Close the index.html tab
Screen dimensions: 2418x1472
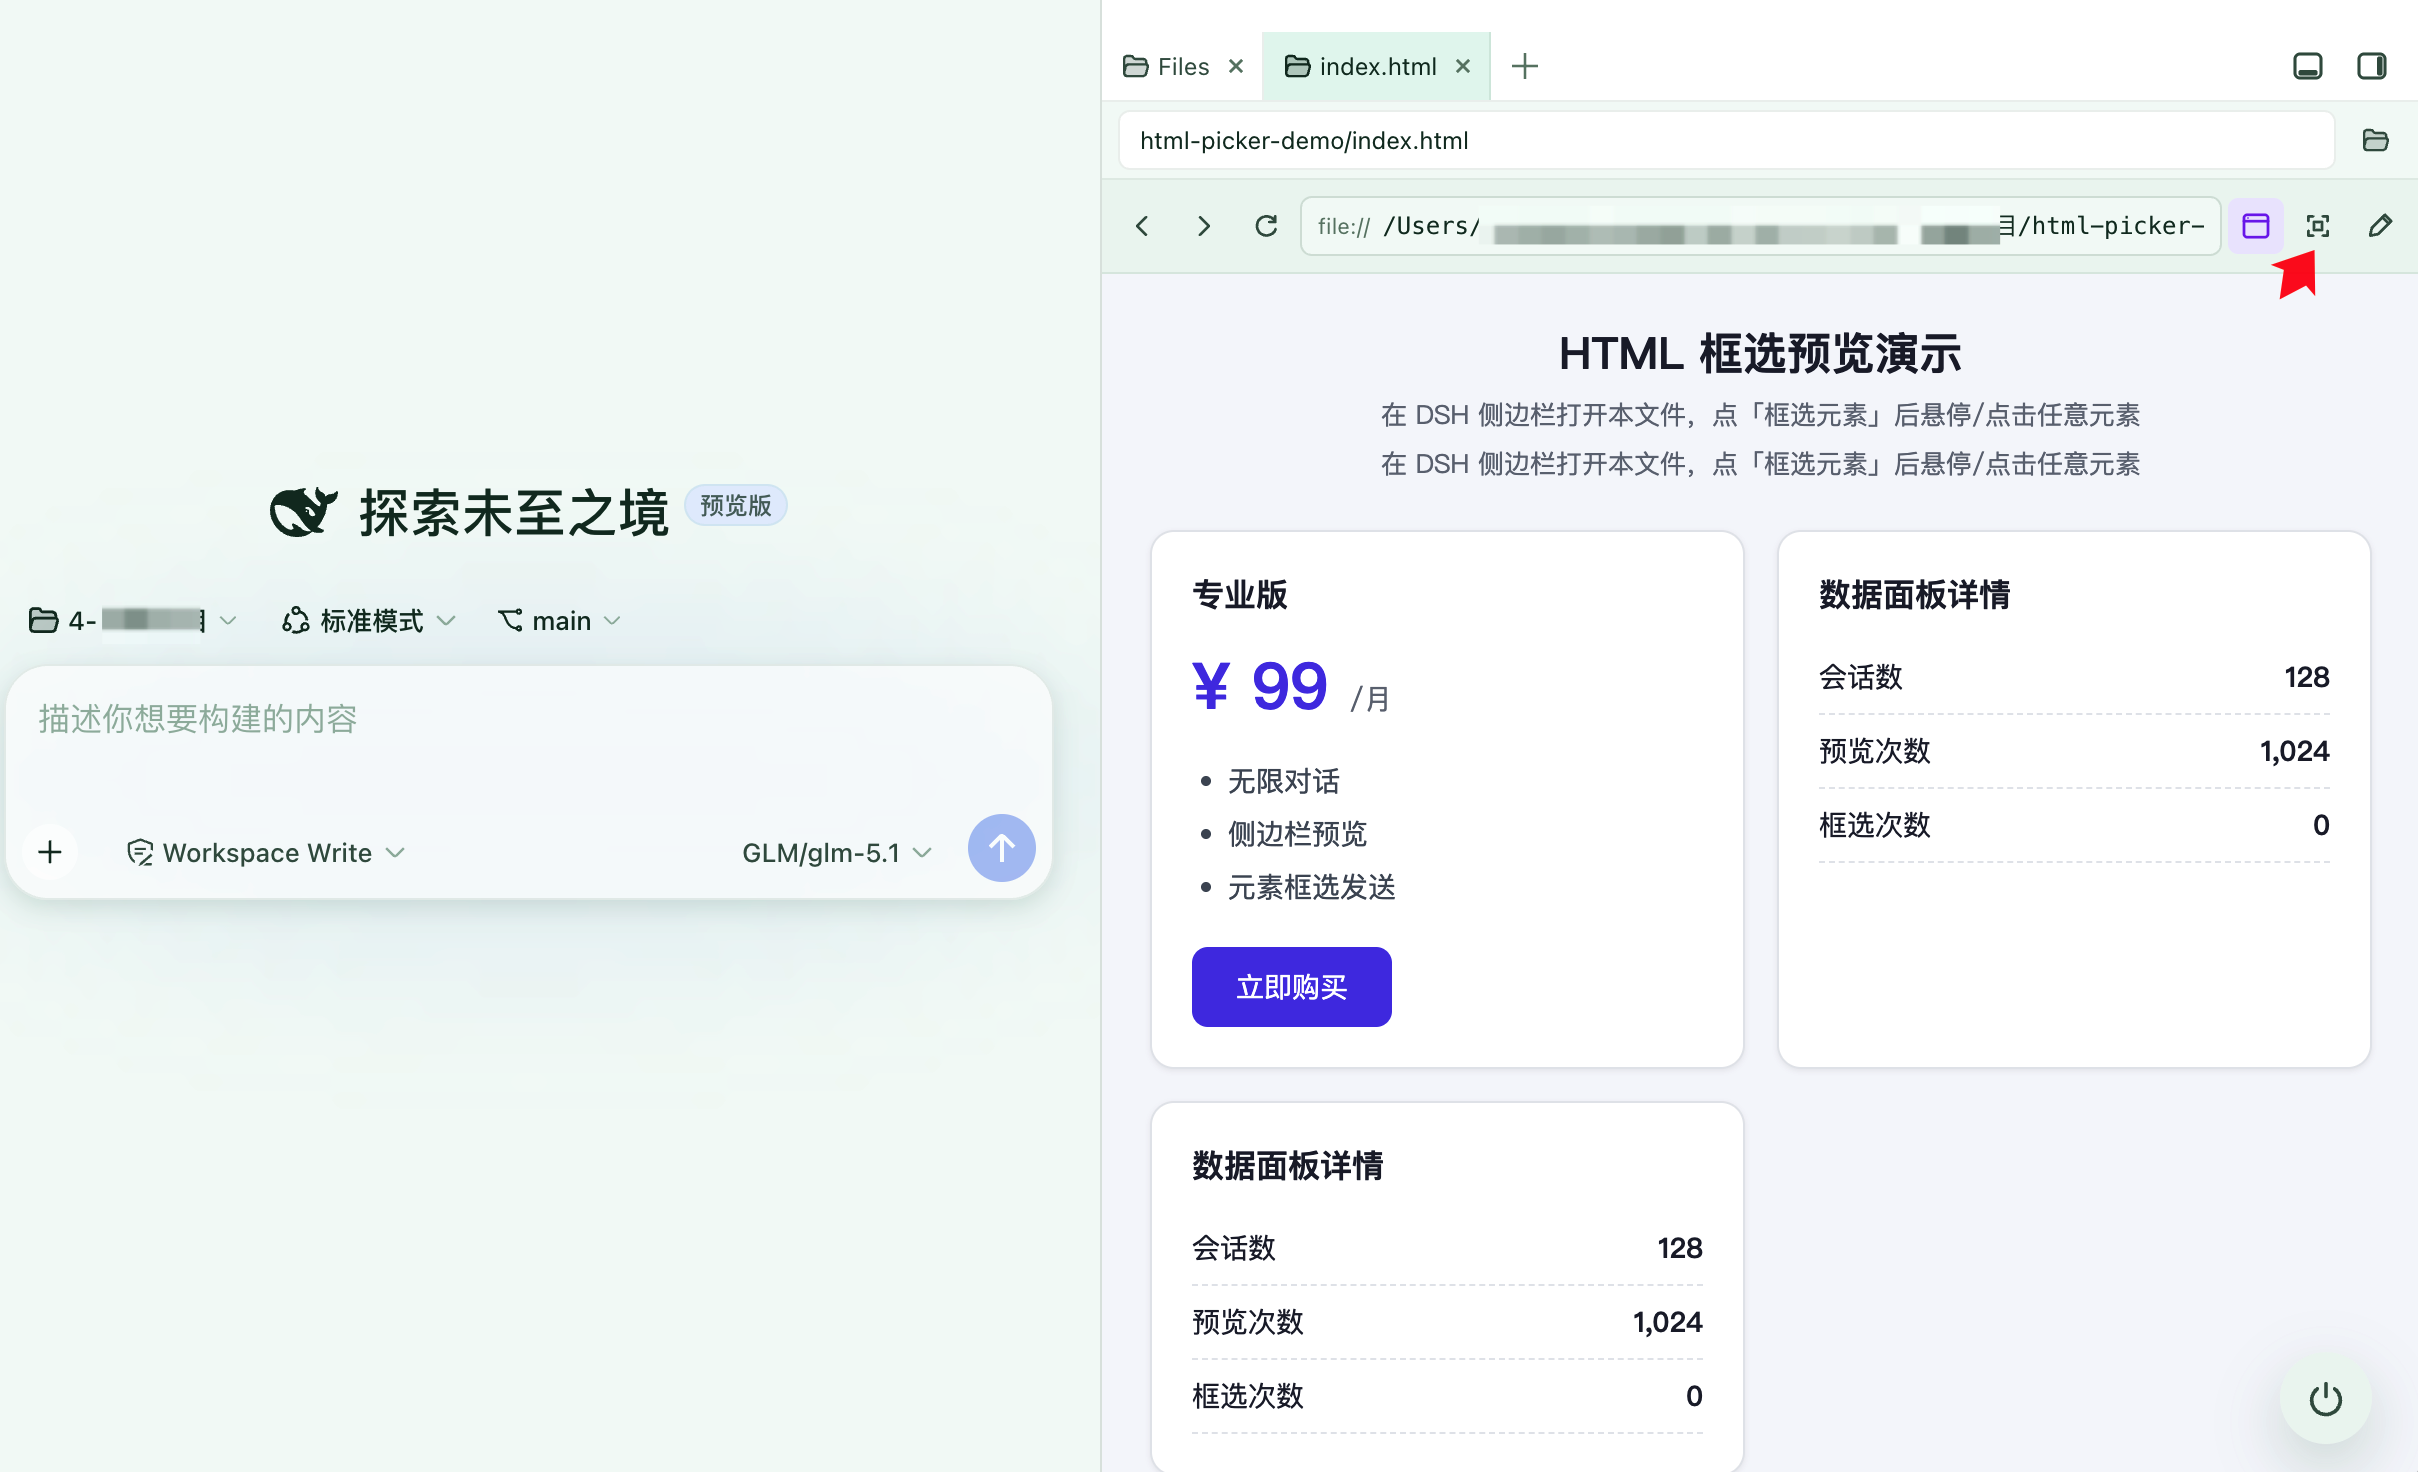click(x=1463, y=66)
